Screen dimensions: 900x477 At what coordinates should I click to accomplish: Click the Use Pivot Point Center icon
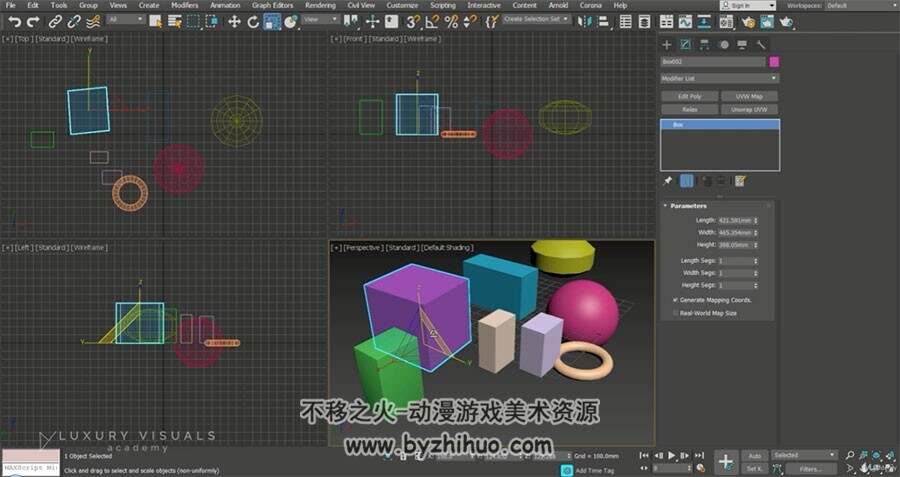tap(351, 22)
